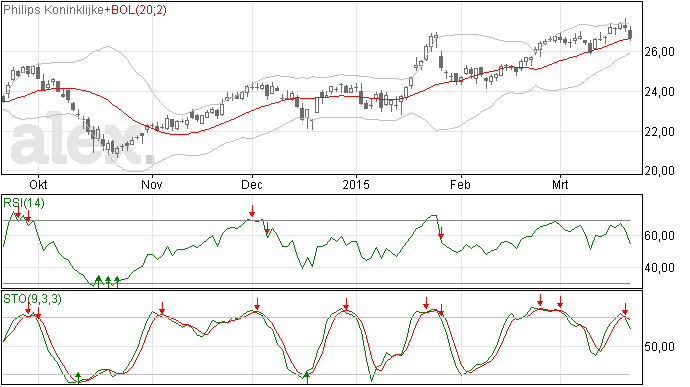Image resolution: width=690 pixels, height=387 pixels.
Task: Click the Philips Koninklijke chart title
Action: click(x=54, y=10)
